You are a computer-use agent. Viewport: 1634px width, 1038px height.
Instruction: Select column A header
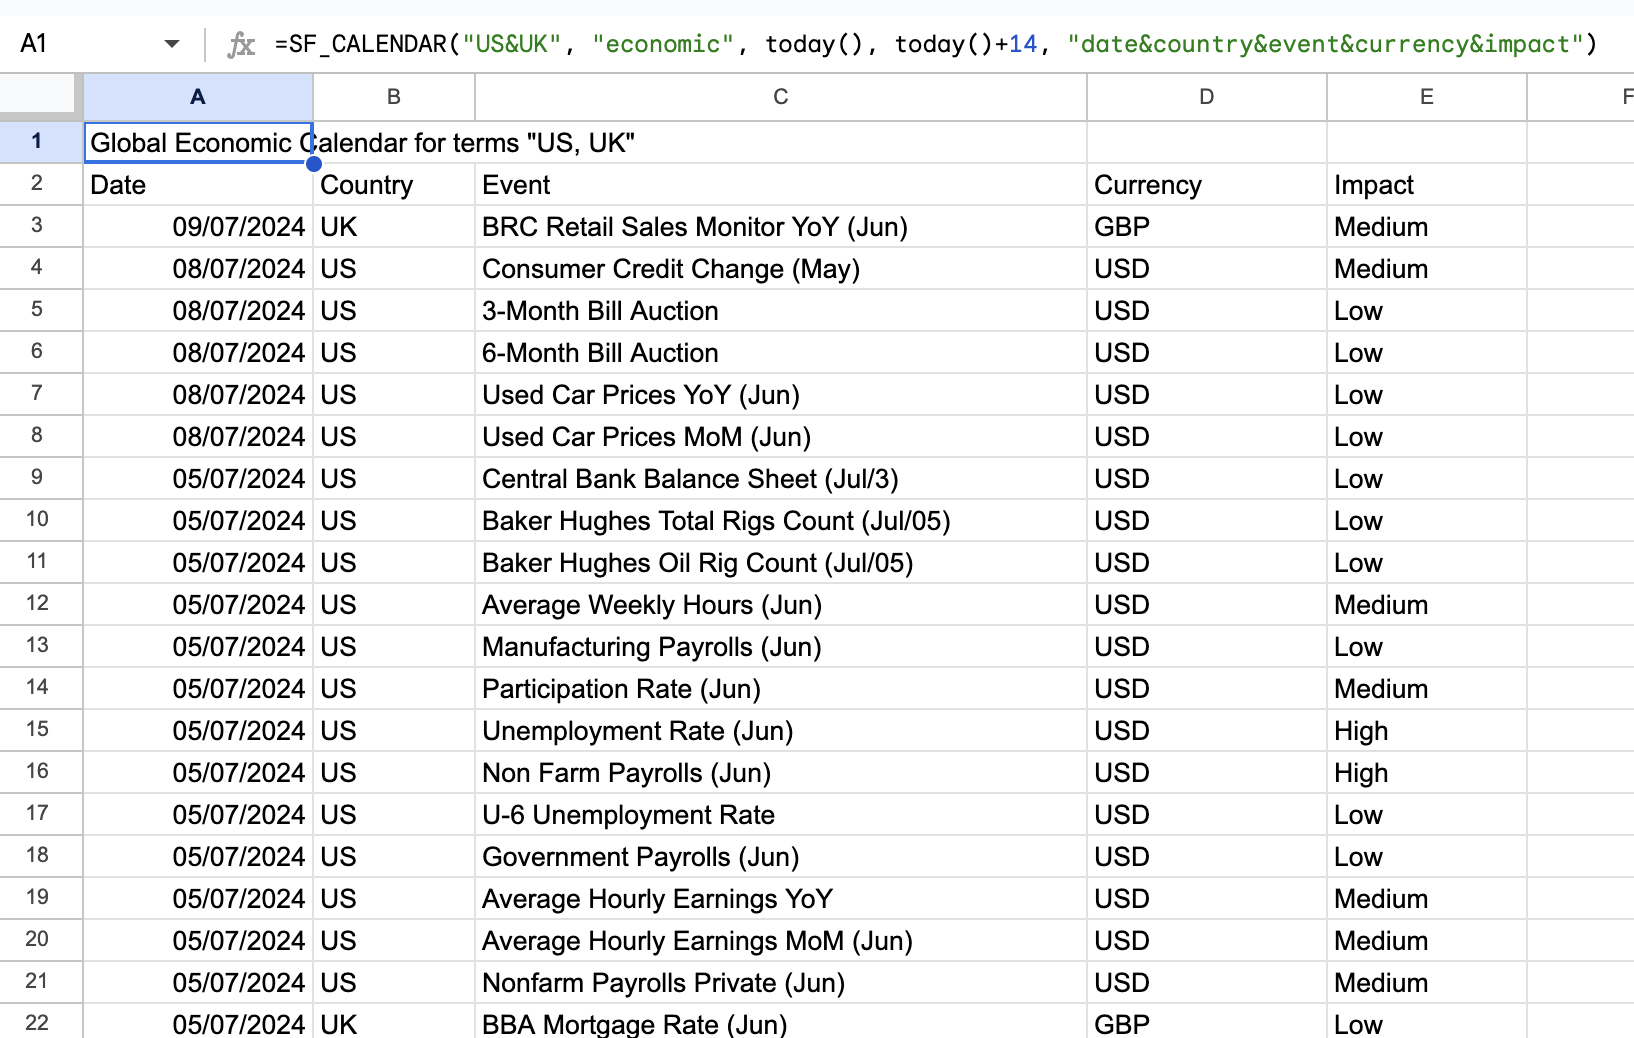pyautogui.click(x=198, y=97)
